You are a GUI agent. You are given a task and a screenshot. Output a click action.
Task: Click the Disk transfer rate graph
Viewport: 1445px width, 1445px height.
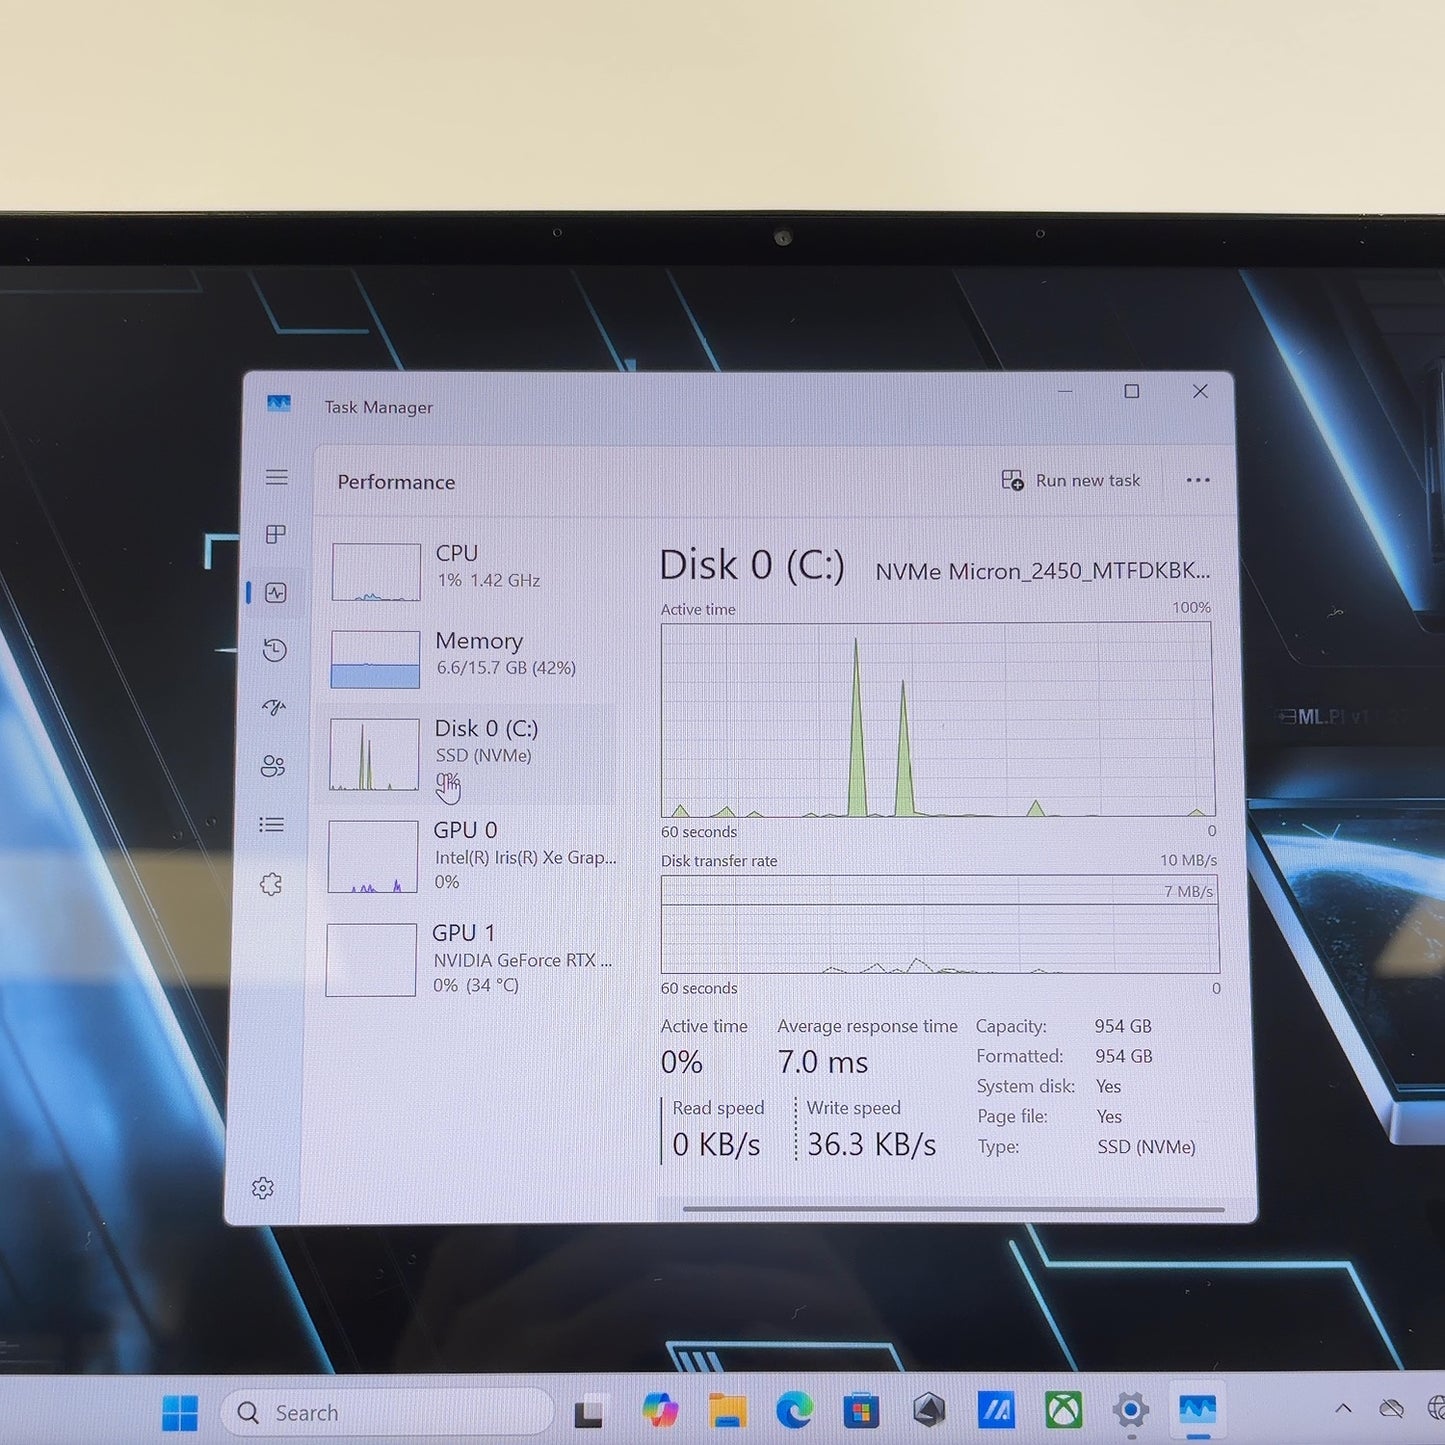pos(940,924)
